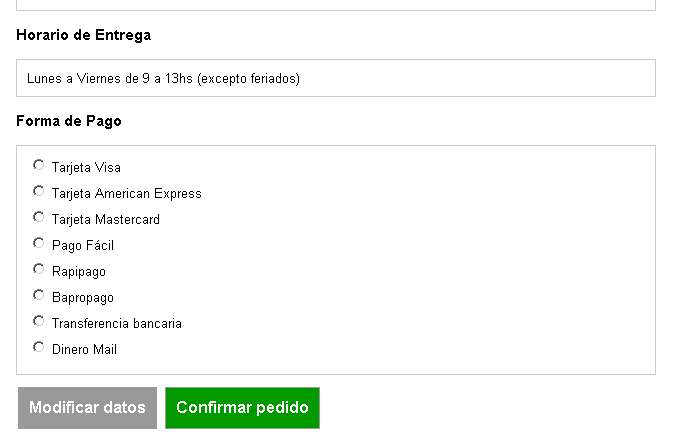Choose Tarjeta American Express radio option
This screenshot has height=439, width=673.
coord(39,191)
